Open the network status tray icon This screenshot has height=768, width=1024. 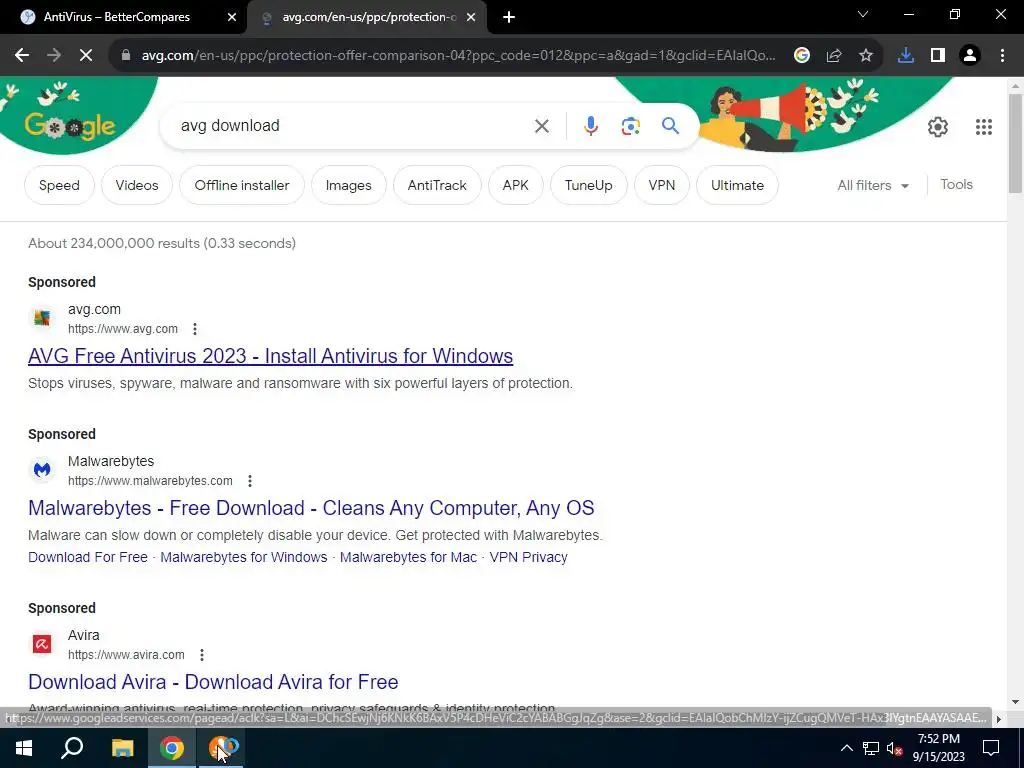pos(871,748)
